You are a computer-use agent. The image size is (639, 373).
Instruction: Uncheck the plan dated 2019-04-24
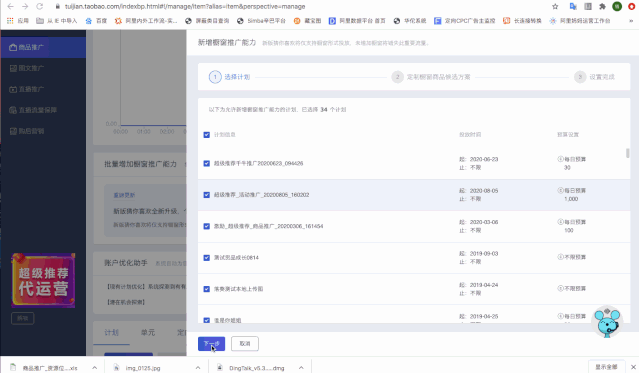207,289
